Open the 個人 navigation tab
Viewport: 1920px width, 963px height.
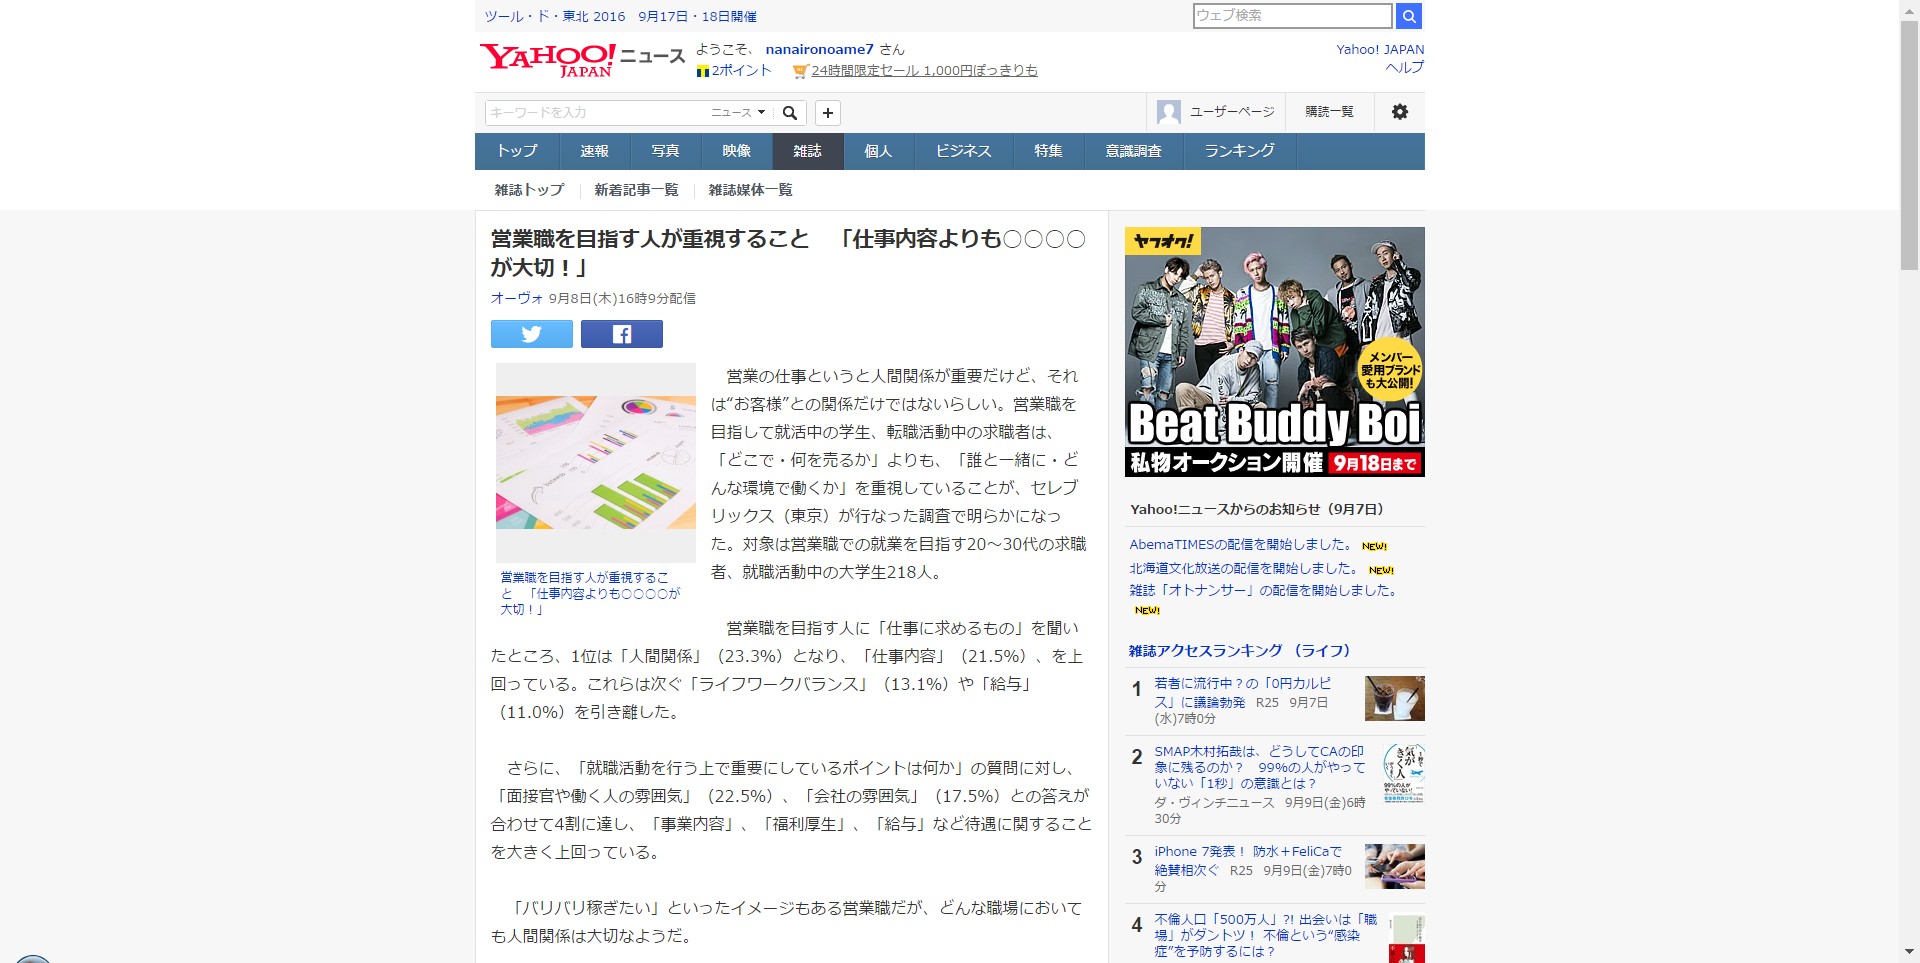point(879,151)
